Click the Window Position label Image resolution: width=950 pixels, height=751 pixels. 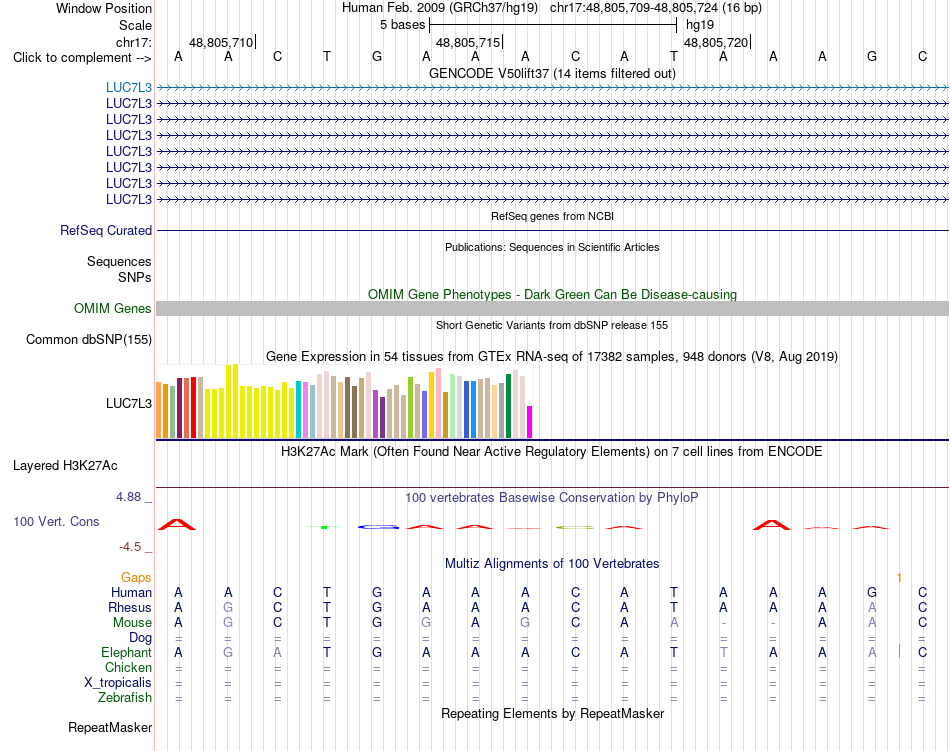pyautogui.click(x=104, y=8)
